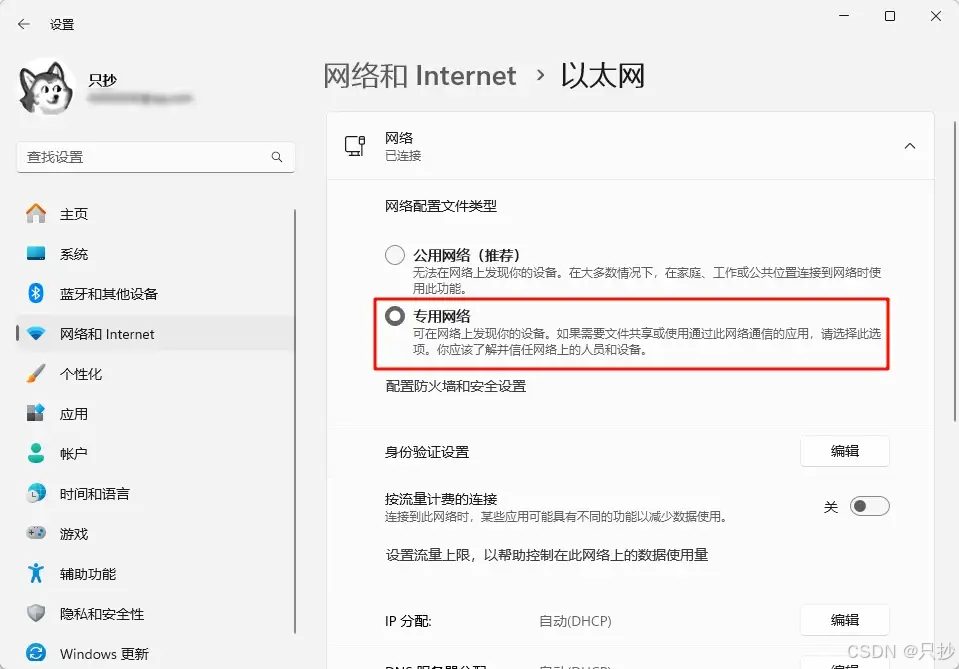
Task: Click the 以太网 page title
Action: pyautogui.click(x=603, y=76)
